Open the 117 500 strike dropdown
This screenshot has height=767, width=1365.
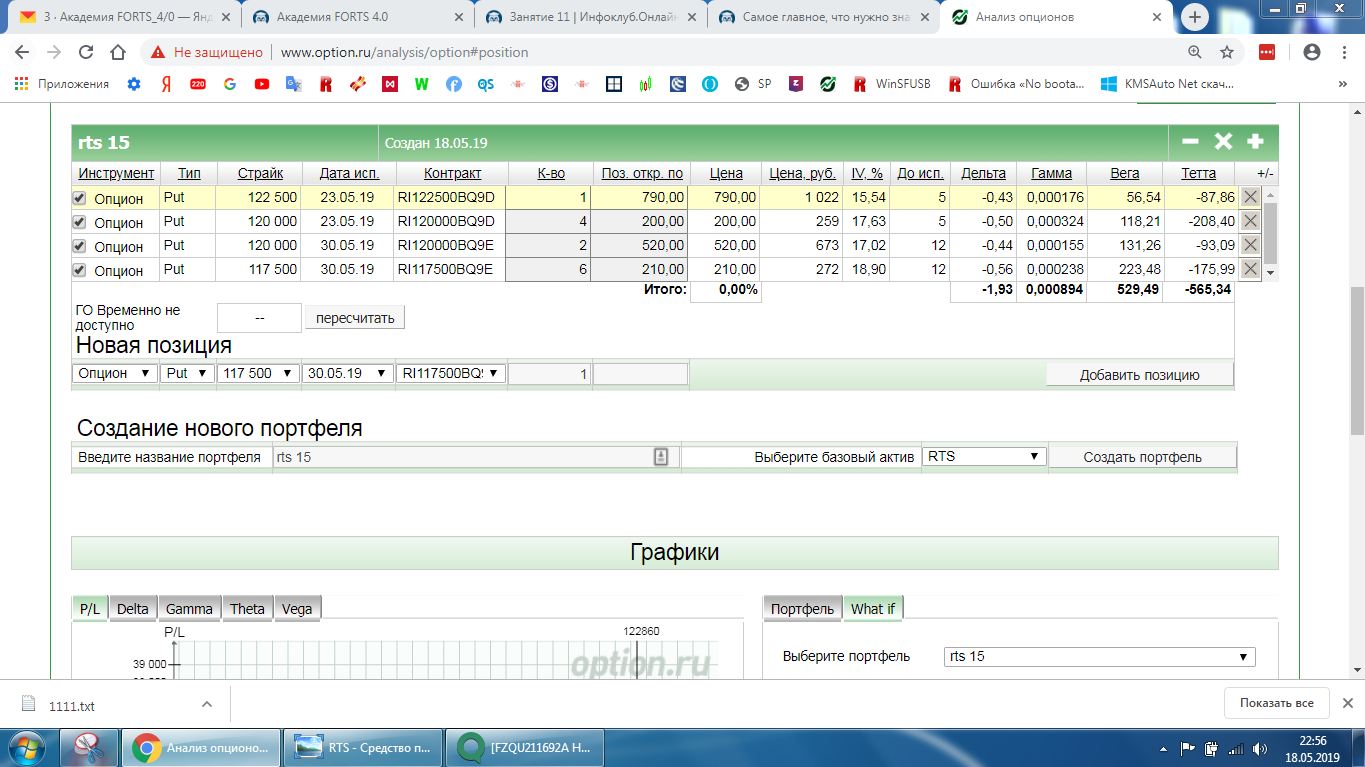258,373
